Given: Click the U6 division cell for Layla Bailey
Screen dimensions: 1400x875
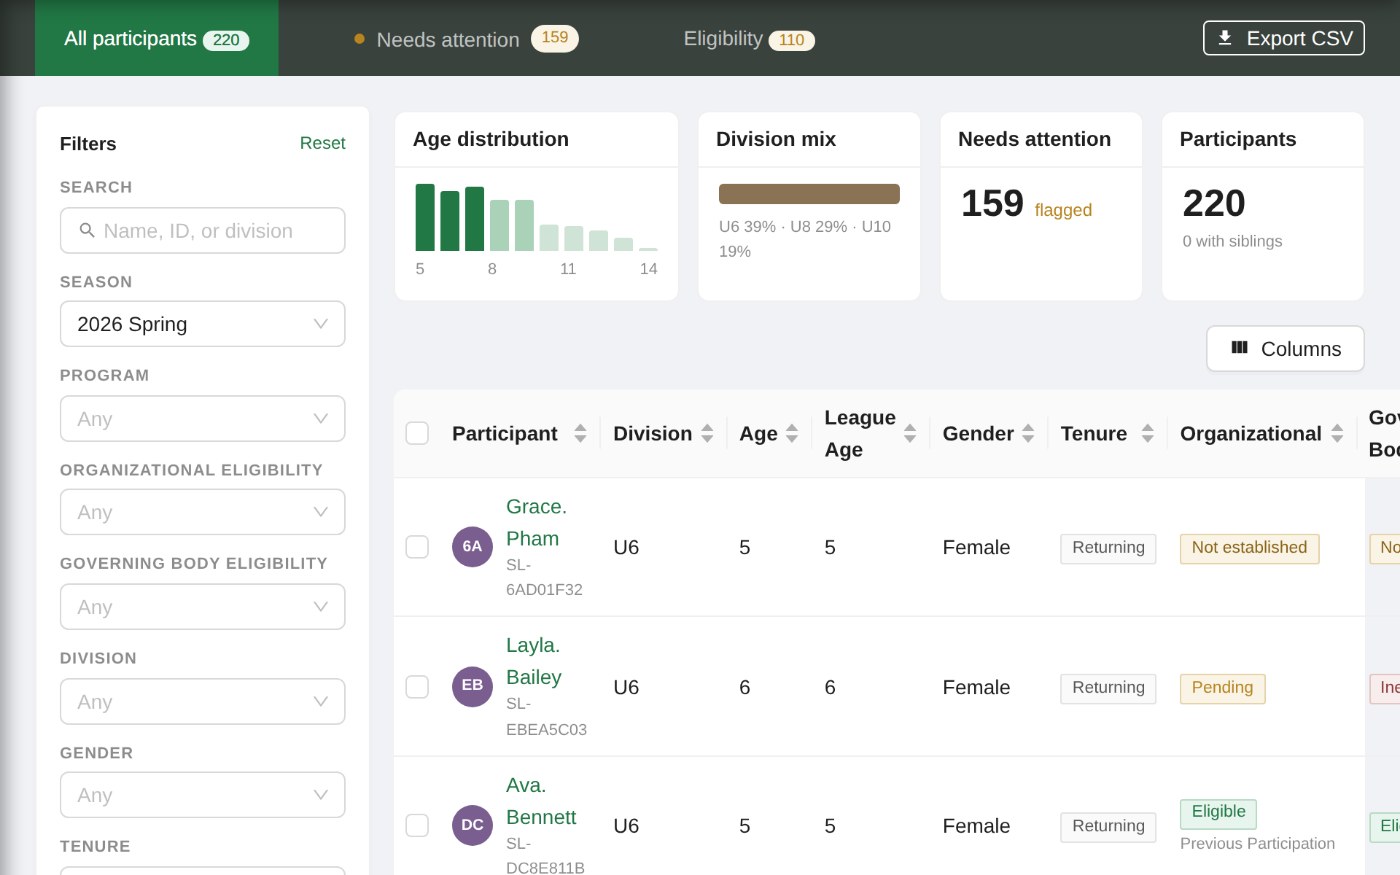Looking at the screenshot, I should coord(626,687).
